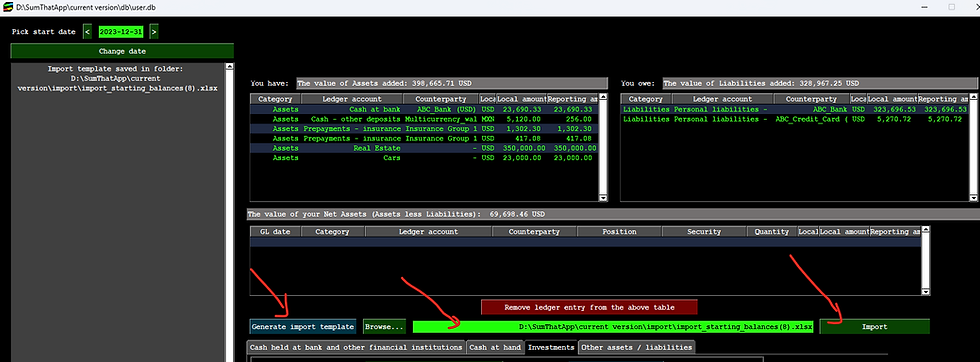Open Cash held at bank and other financial institutions tab
Image resolution: width=980 pixels, height=362 pixels.
tap(356, 347)
